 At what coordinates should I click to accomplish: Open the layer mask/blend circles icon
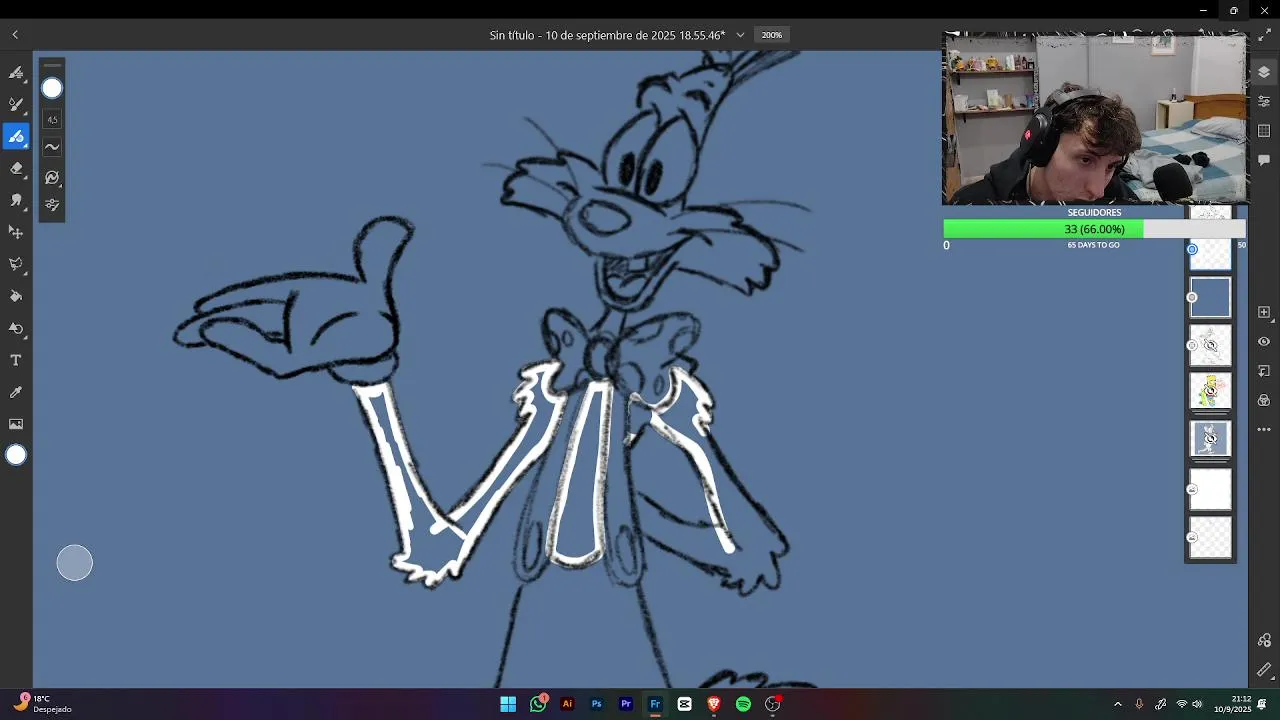point(1264,400)
